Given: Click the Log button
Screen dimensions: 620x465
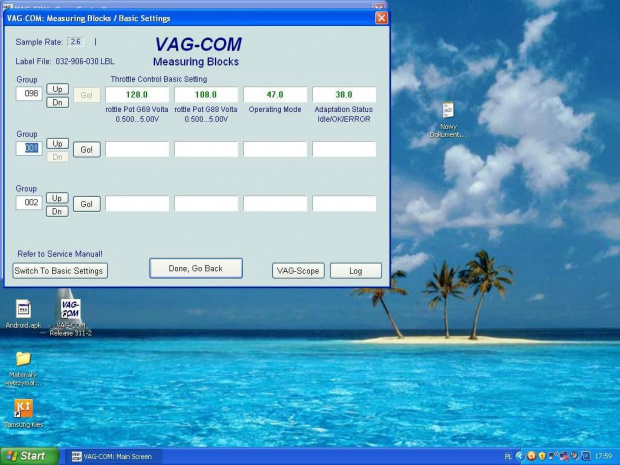Looking at the screenshot, I should [x=356, y=271].
